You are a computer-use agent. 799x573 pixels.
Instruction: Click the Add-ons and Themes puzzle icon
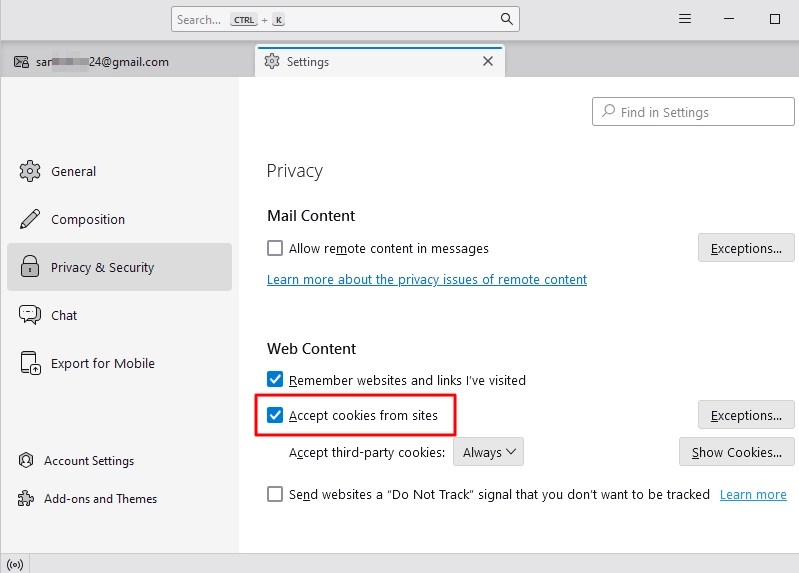(x=26, y=498)
